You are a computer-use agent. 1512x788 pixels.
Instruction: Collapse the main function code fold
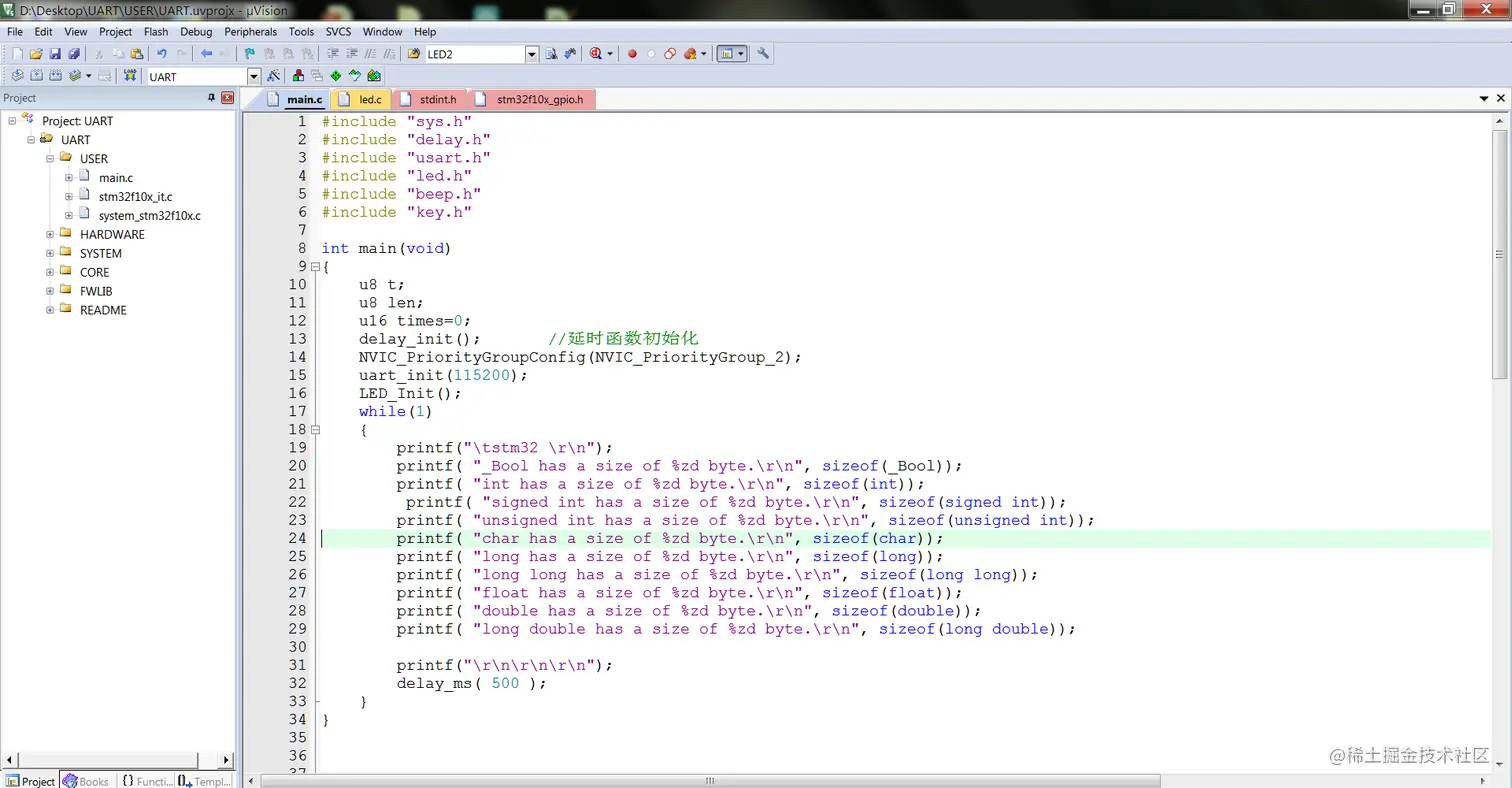[x=315, y=267]
